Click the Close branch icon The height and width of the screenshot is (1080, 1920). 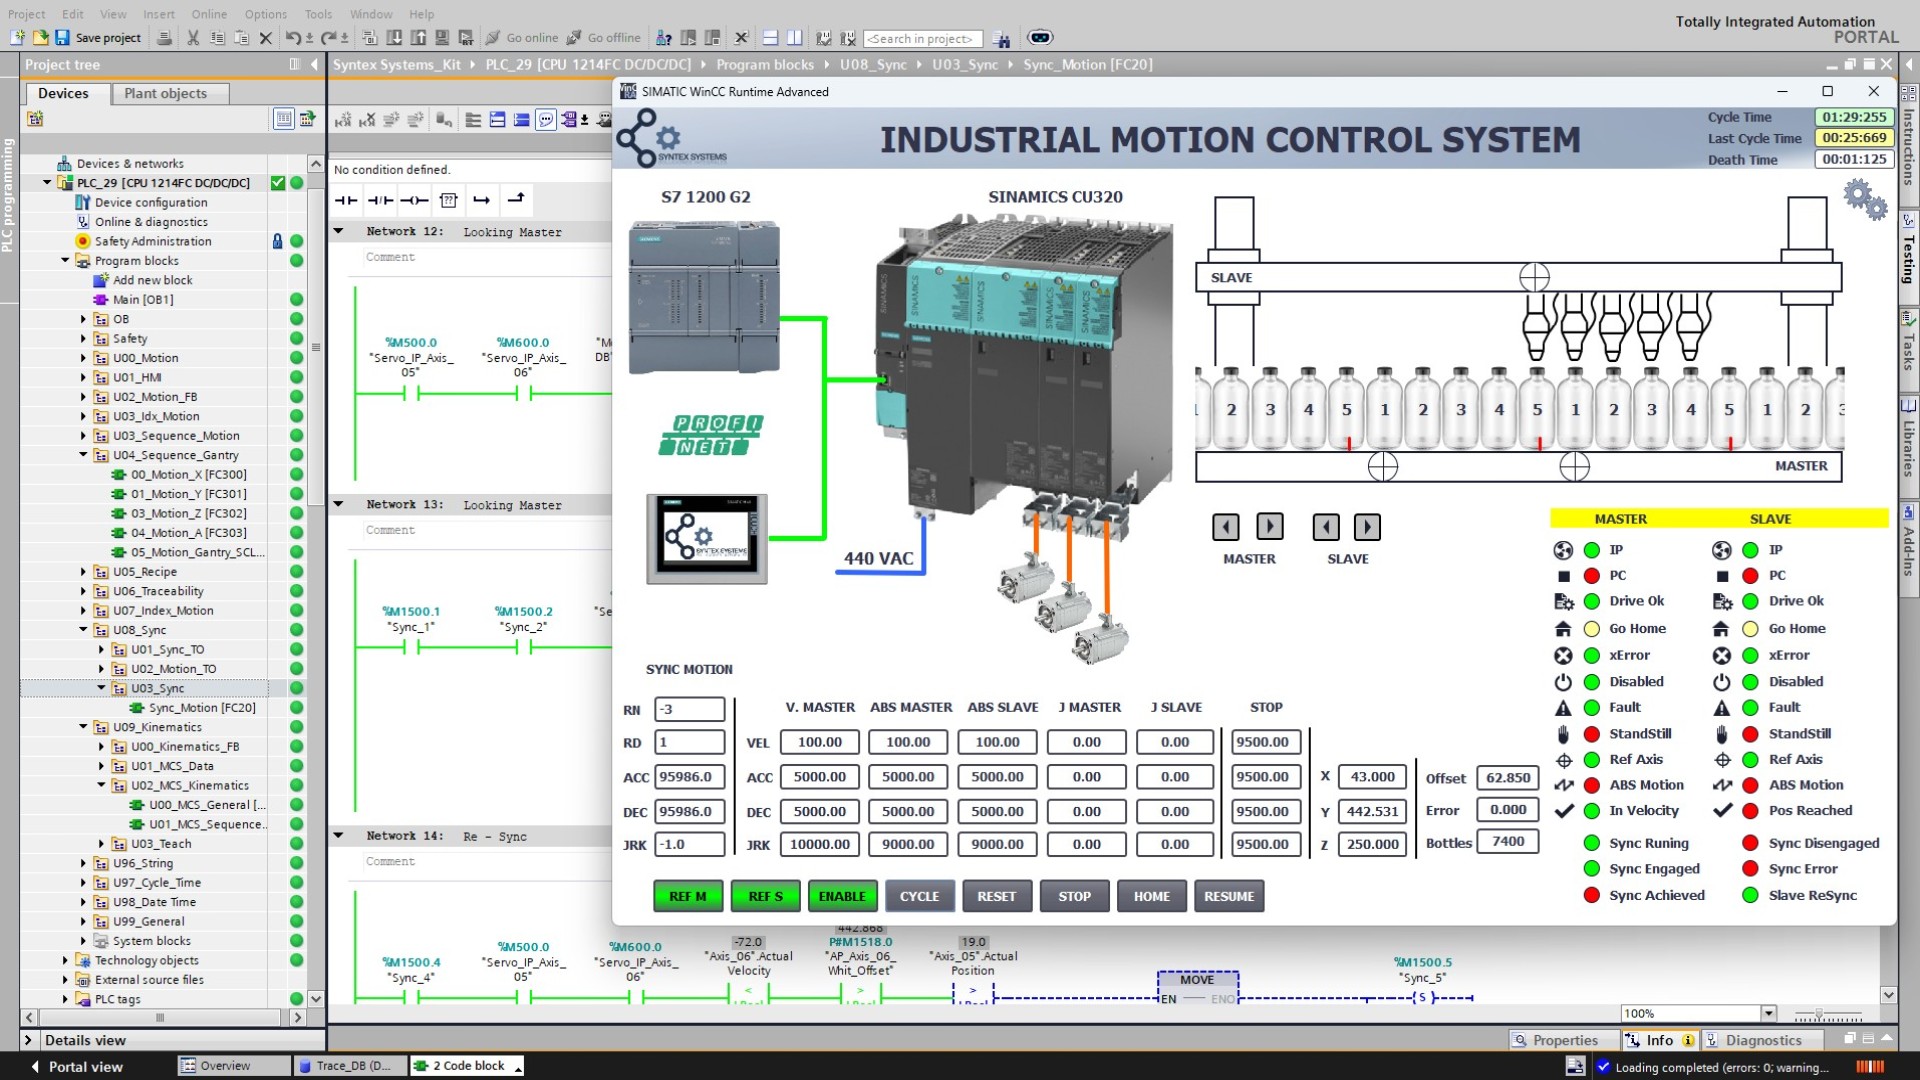[x=516, y=200]
